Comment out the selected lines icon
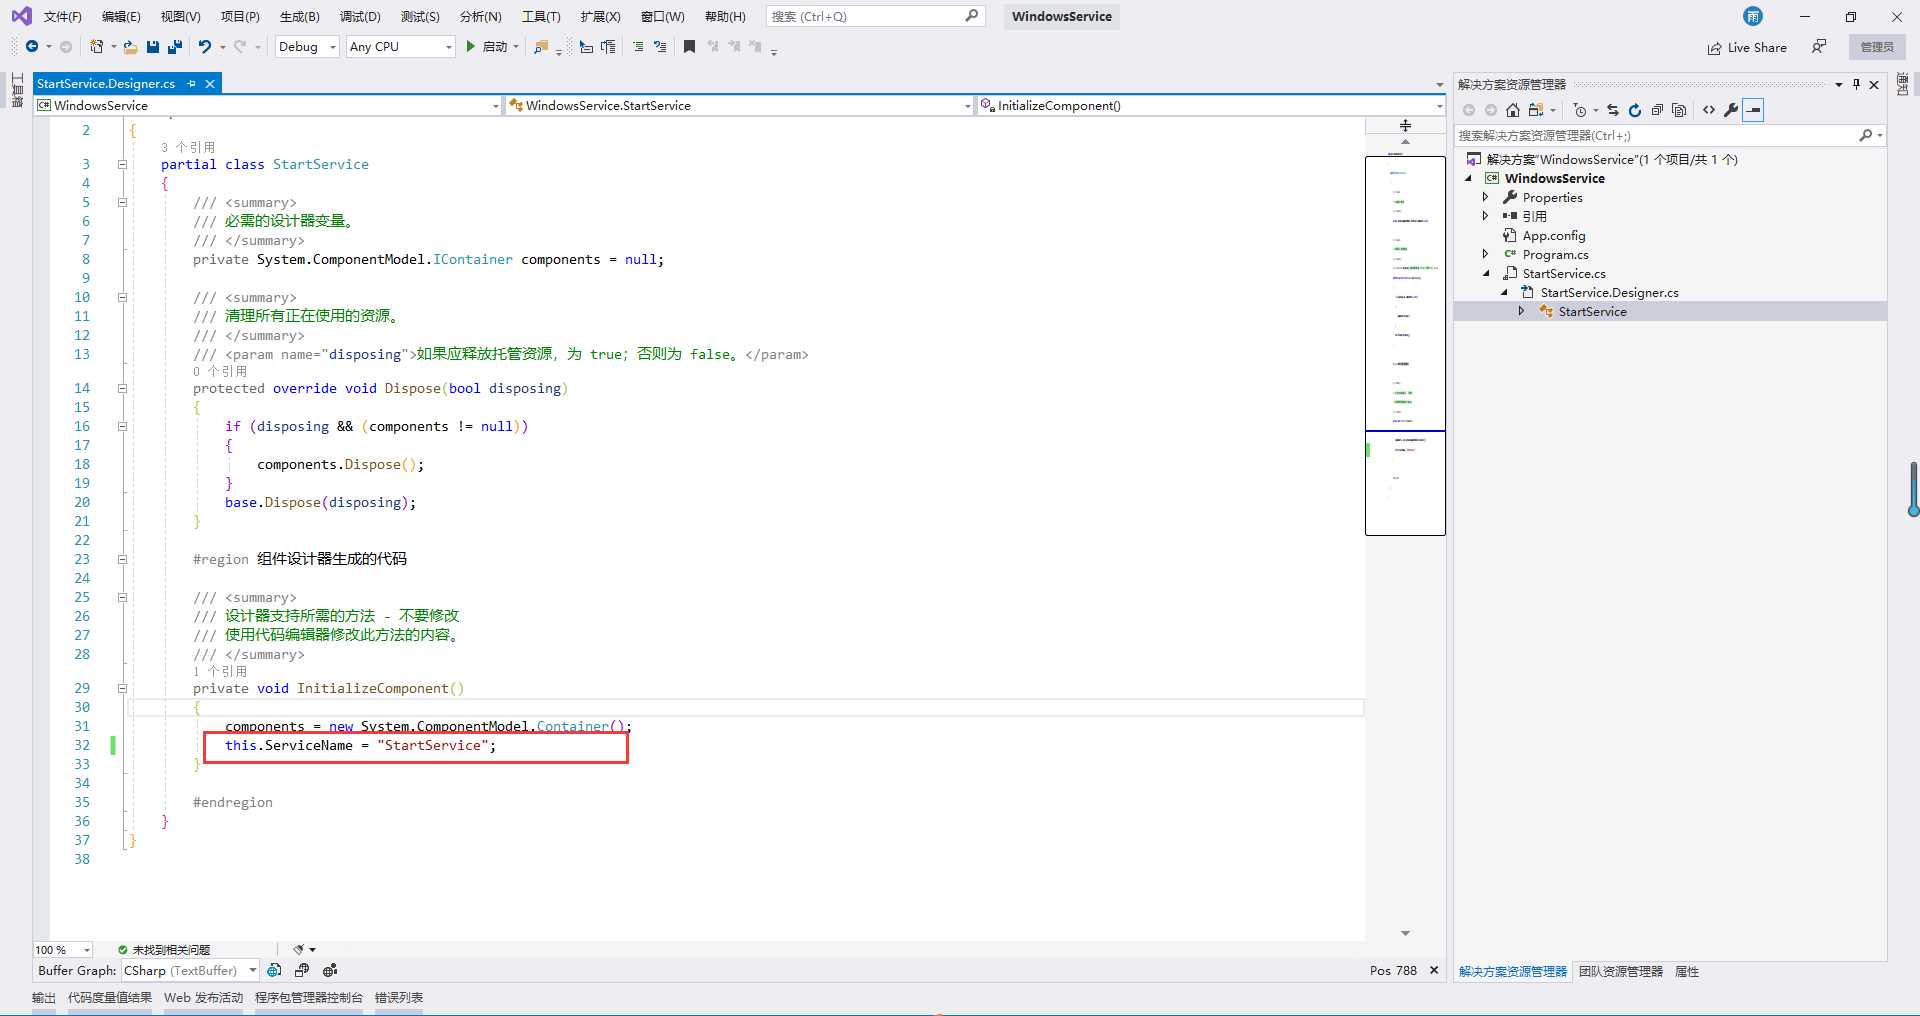 click(638, 47)
